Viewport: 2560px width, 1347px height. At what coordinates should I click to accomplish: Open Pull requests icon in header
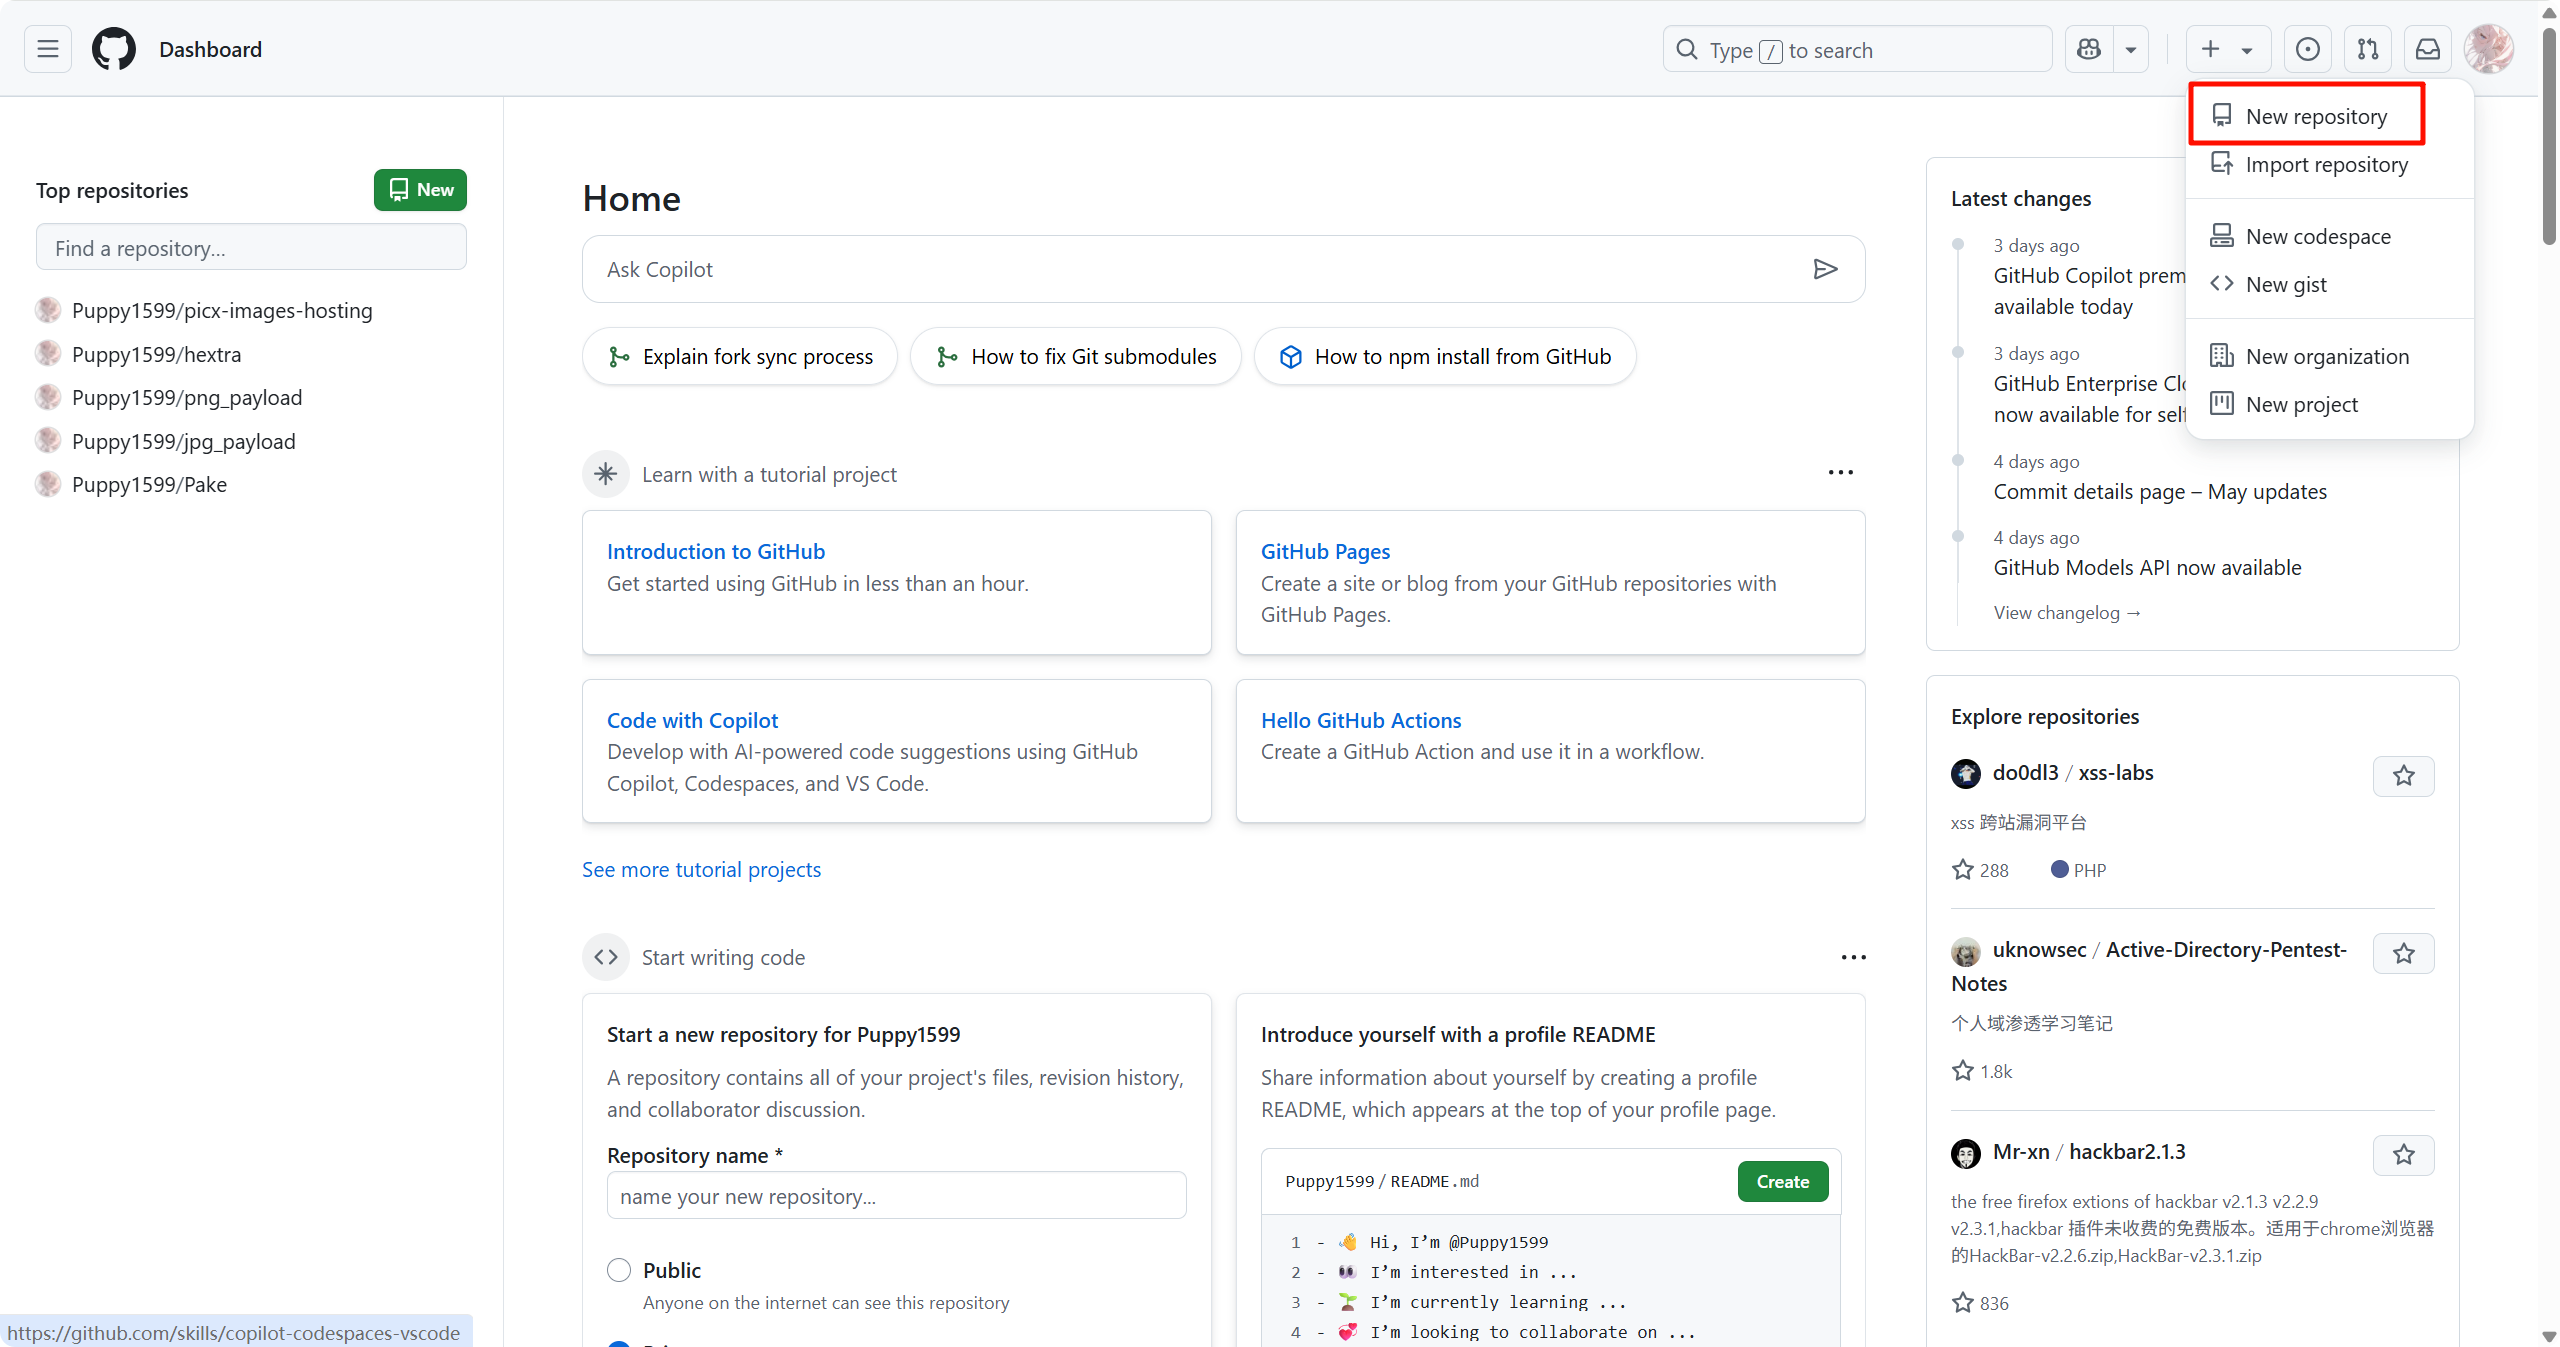tap(2368, 49)
